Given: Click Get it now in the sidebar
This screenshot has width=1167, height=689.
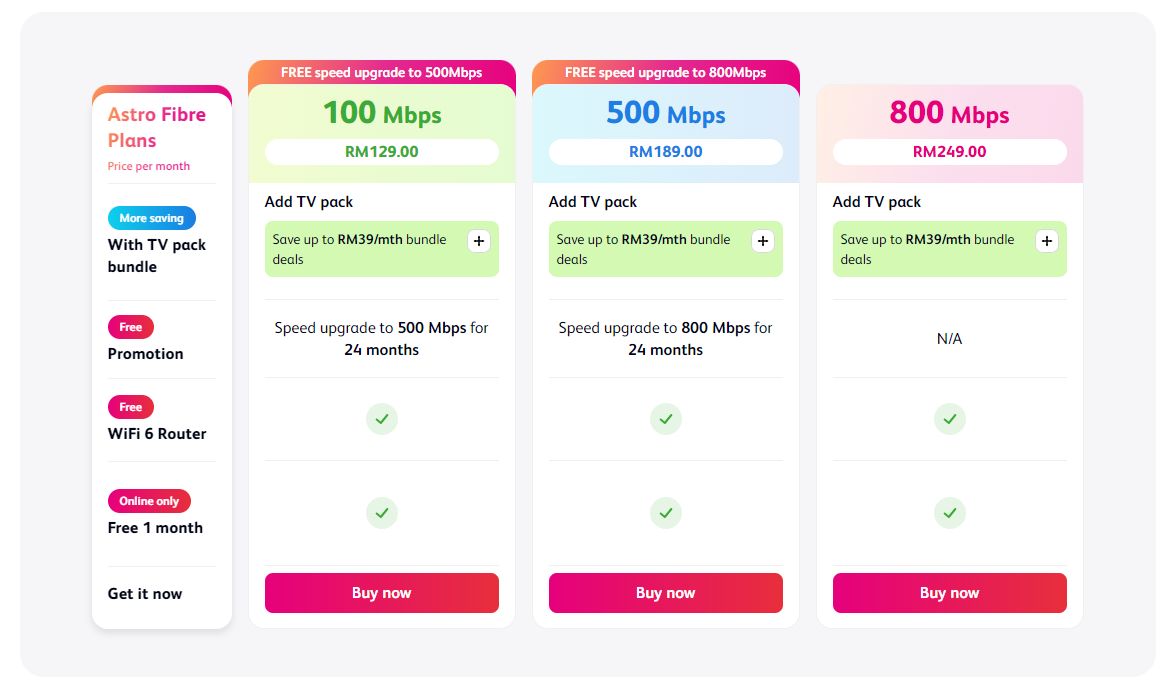Looking at the screenshot, I should (144, 593).
